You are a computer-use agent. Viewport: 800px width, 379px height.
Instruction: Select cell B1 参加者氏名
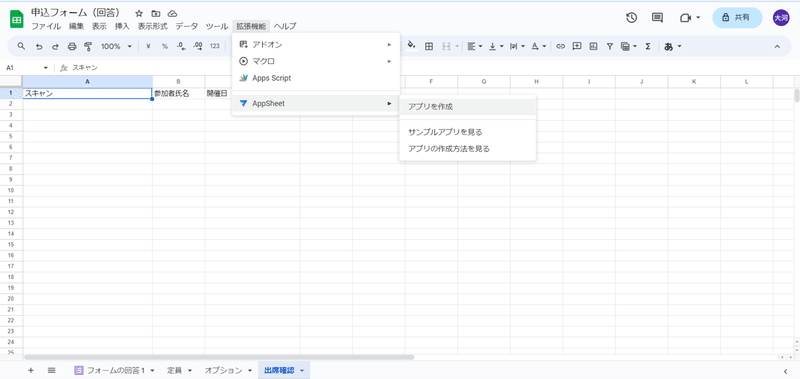(x=179, y=93)
